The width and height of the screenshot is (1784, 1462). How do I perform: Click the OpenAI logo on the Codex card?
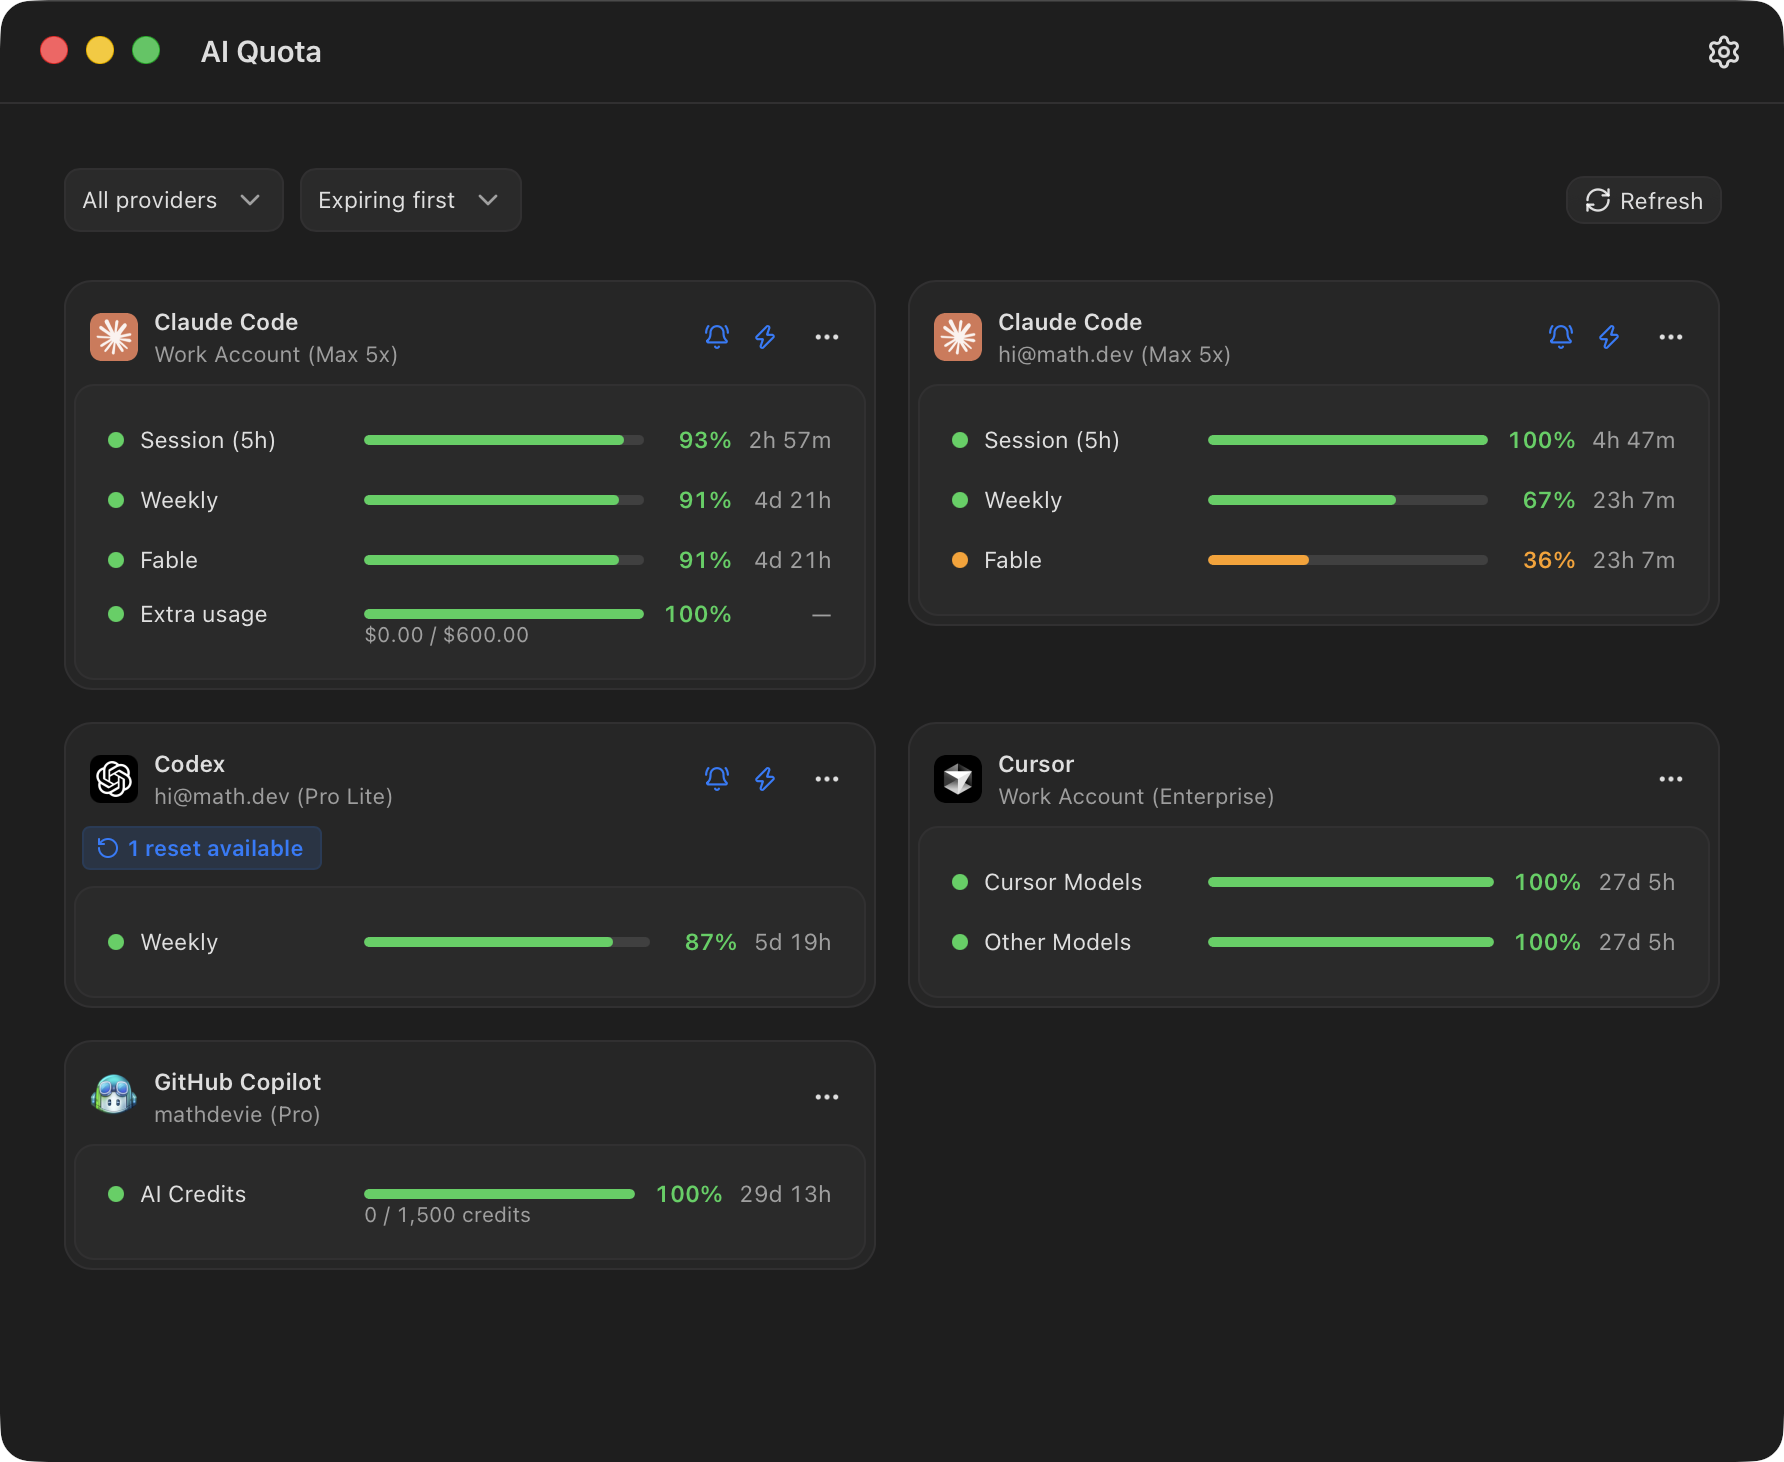coord(114,779)
